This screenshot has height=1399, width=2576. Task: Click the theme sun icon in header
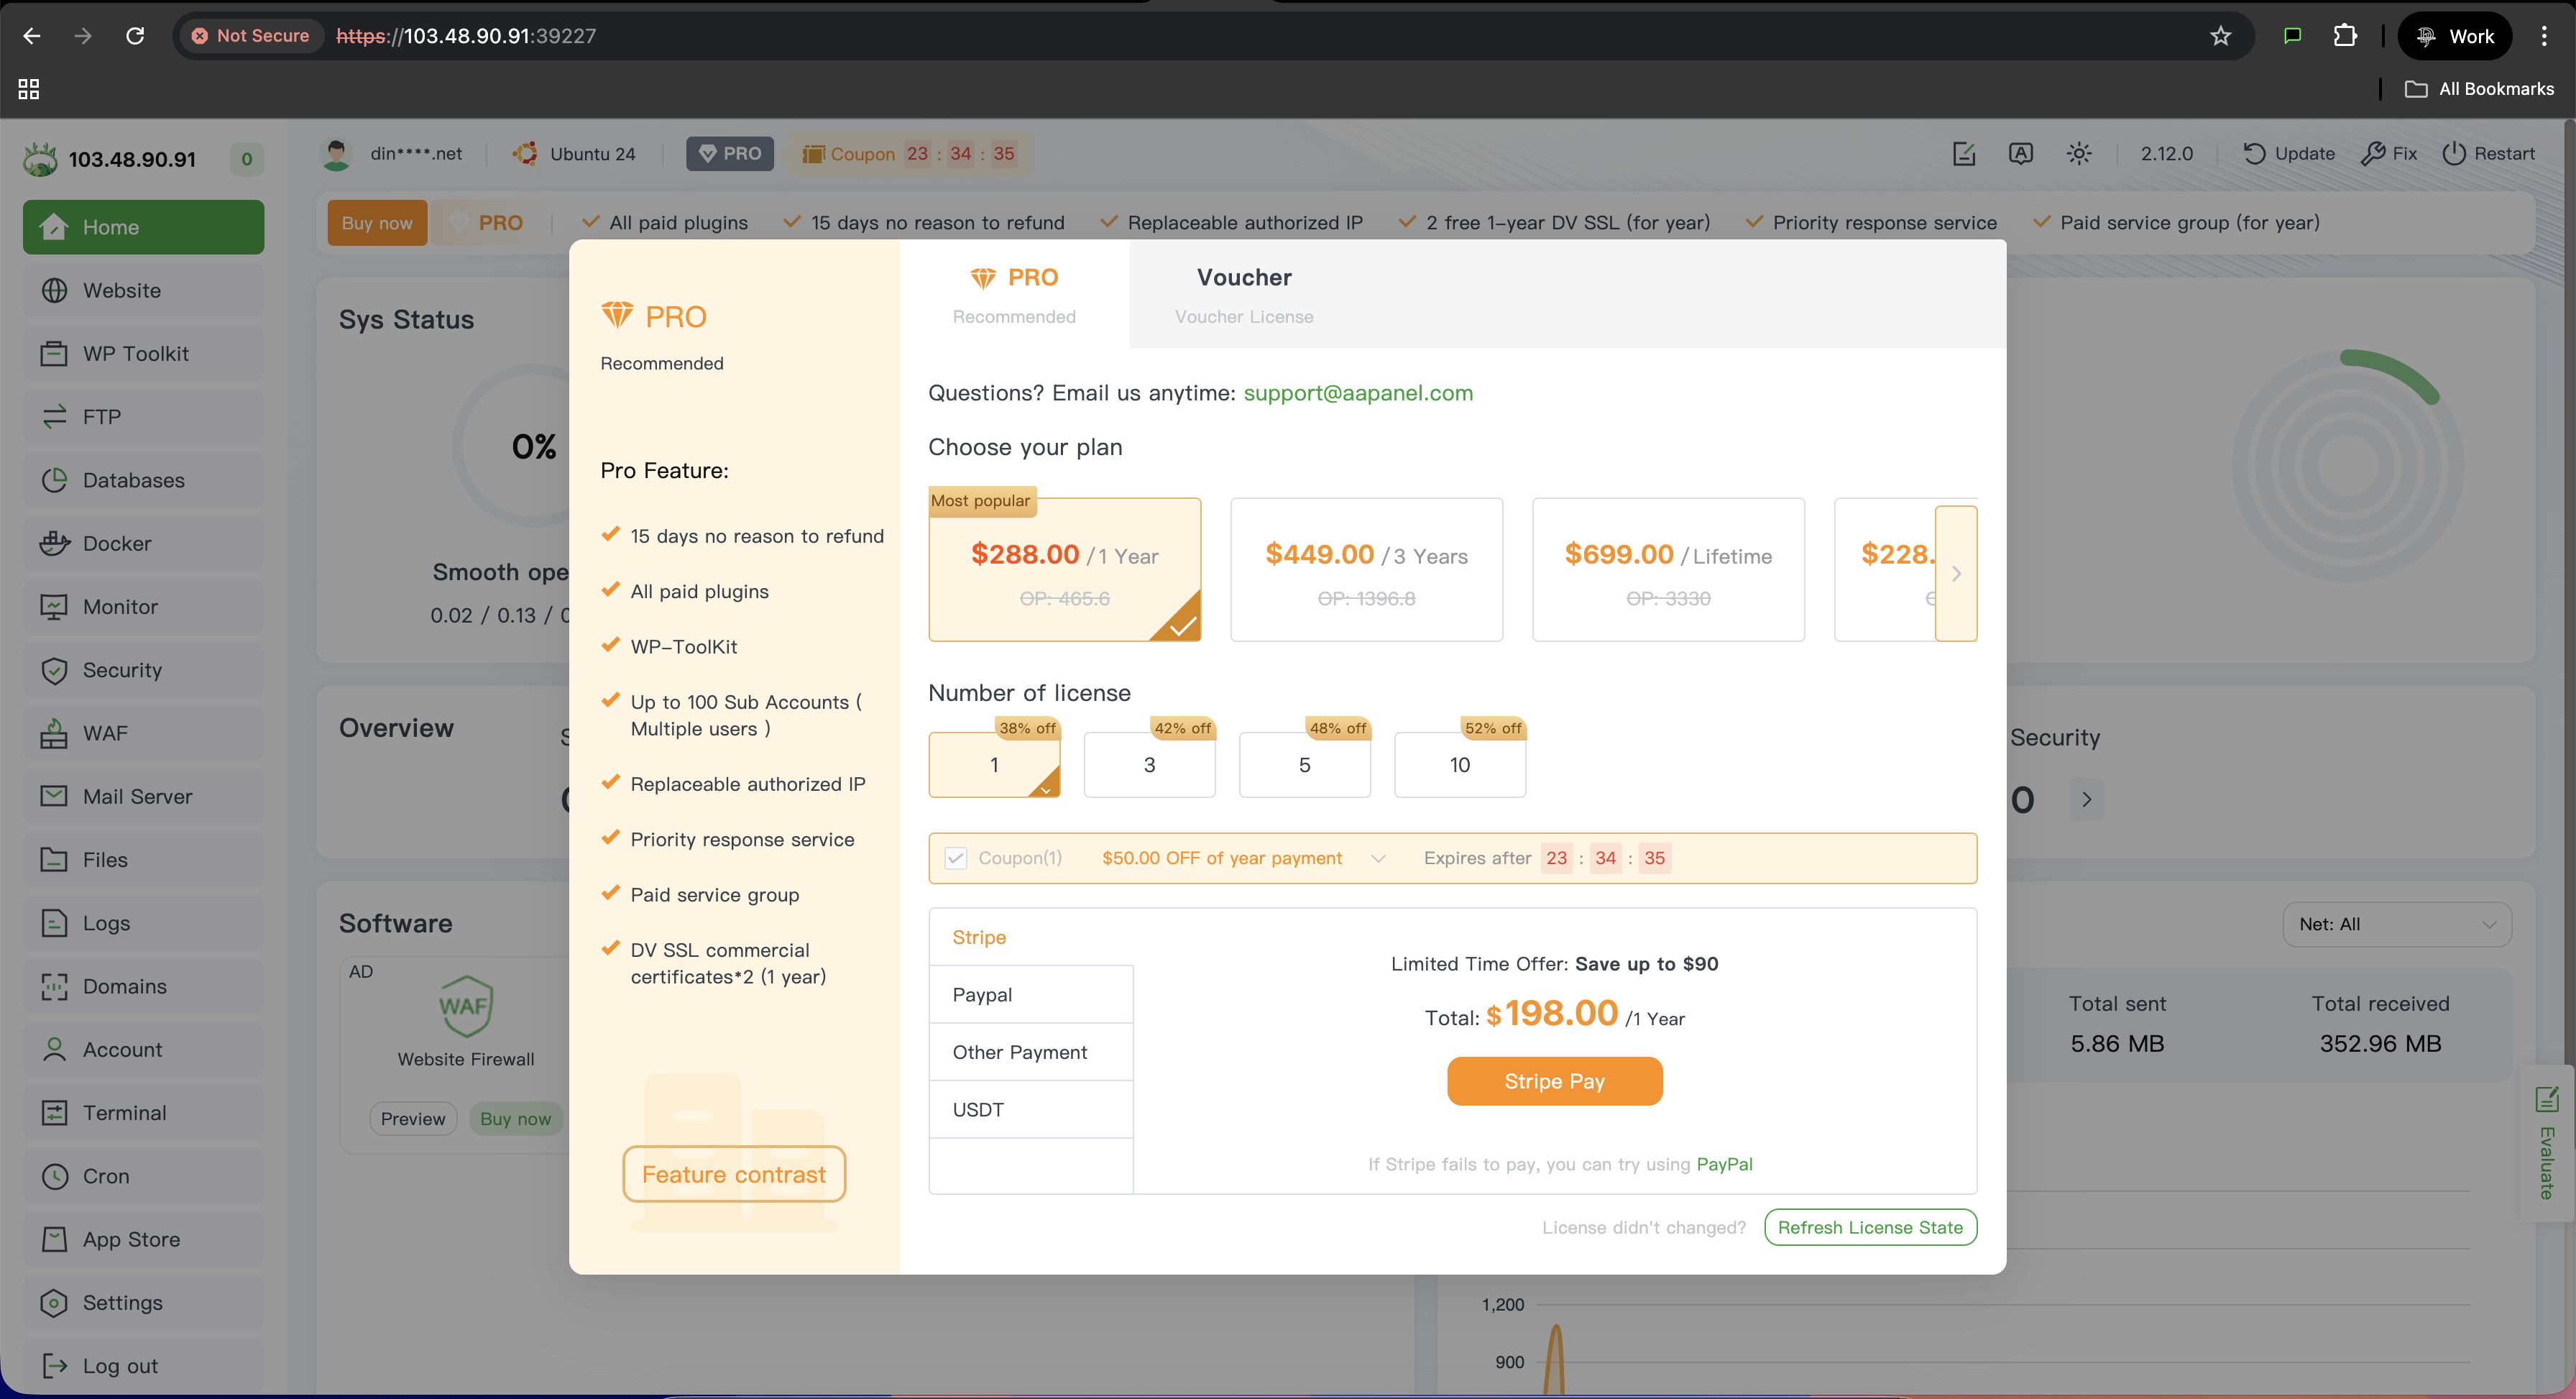tap(2079, 154)
